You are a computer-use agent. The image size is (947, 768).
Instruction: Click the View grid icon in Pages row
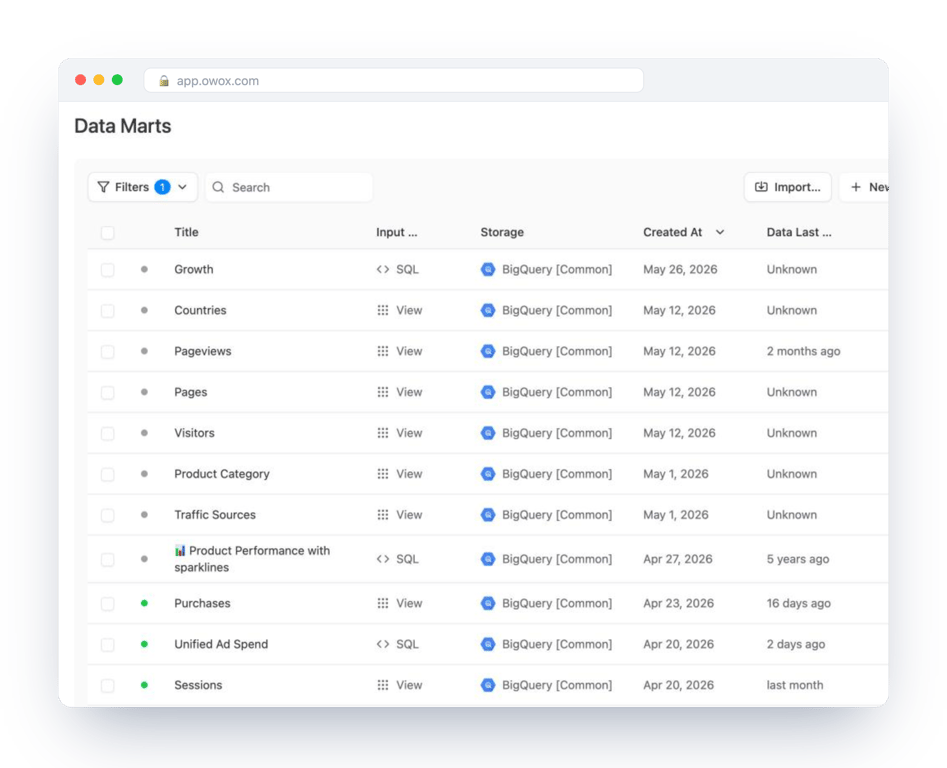point(383,392)
